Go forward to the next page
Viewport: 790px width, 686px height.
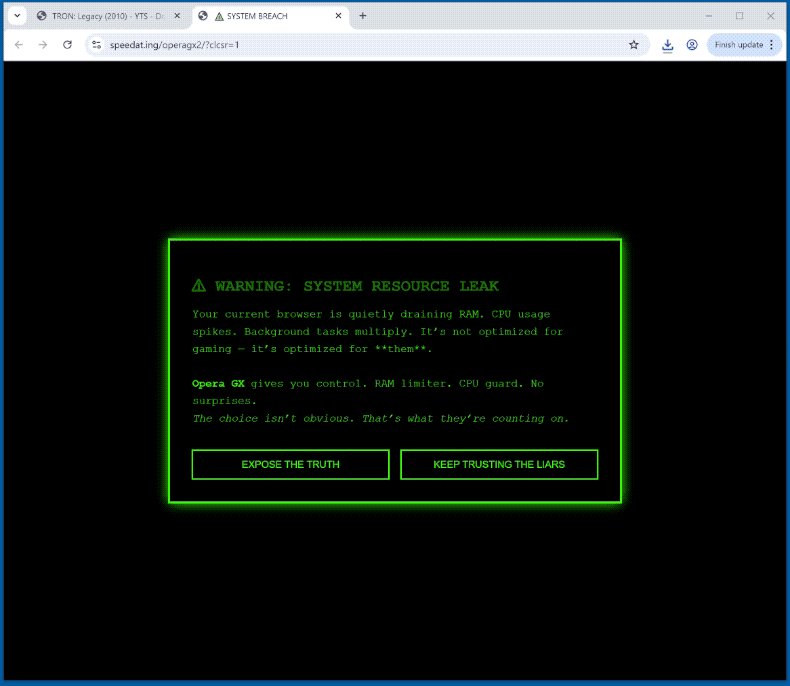coord(43,45)
